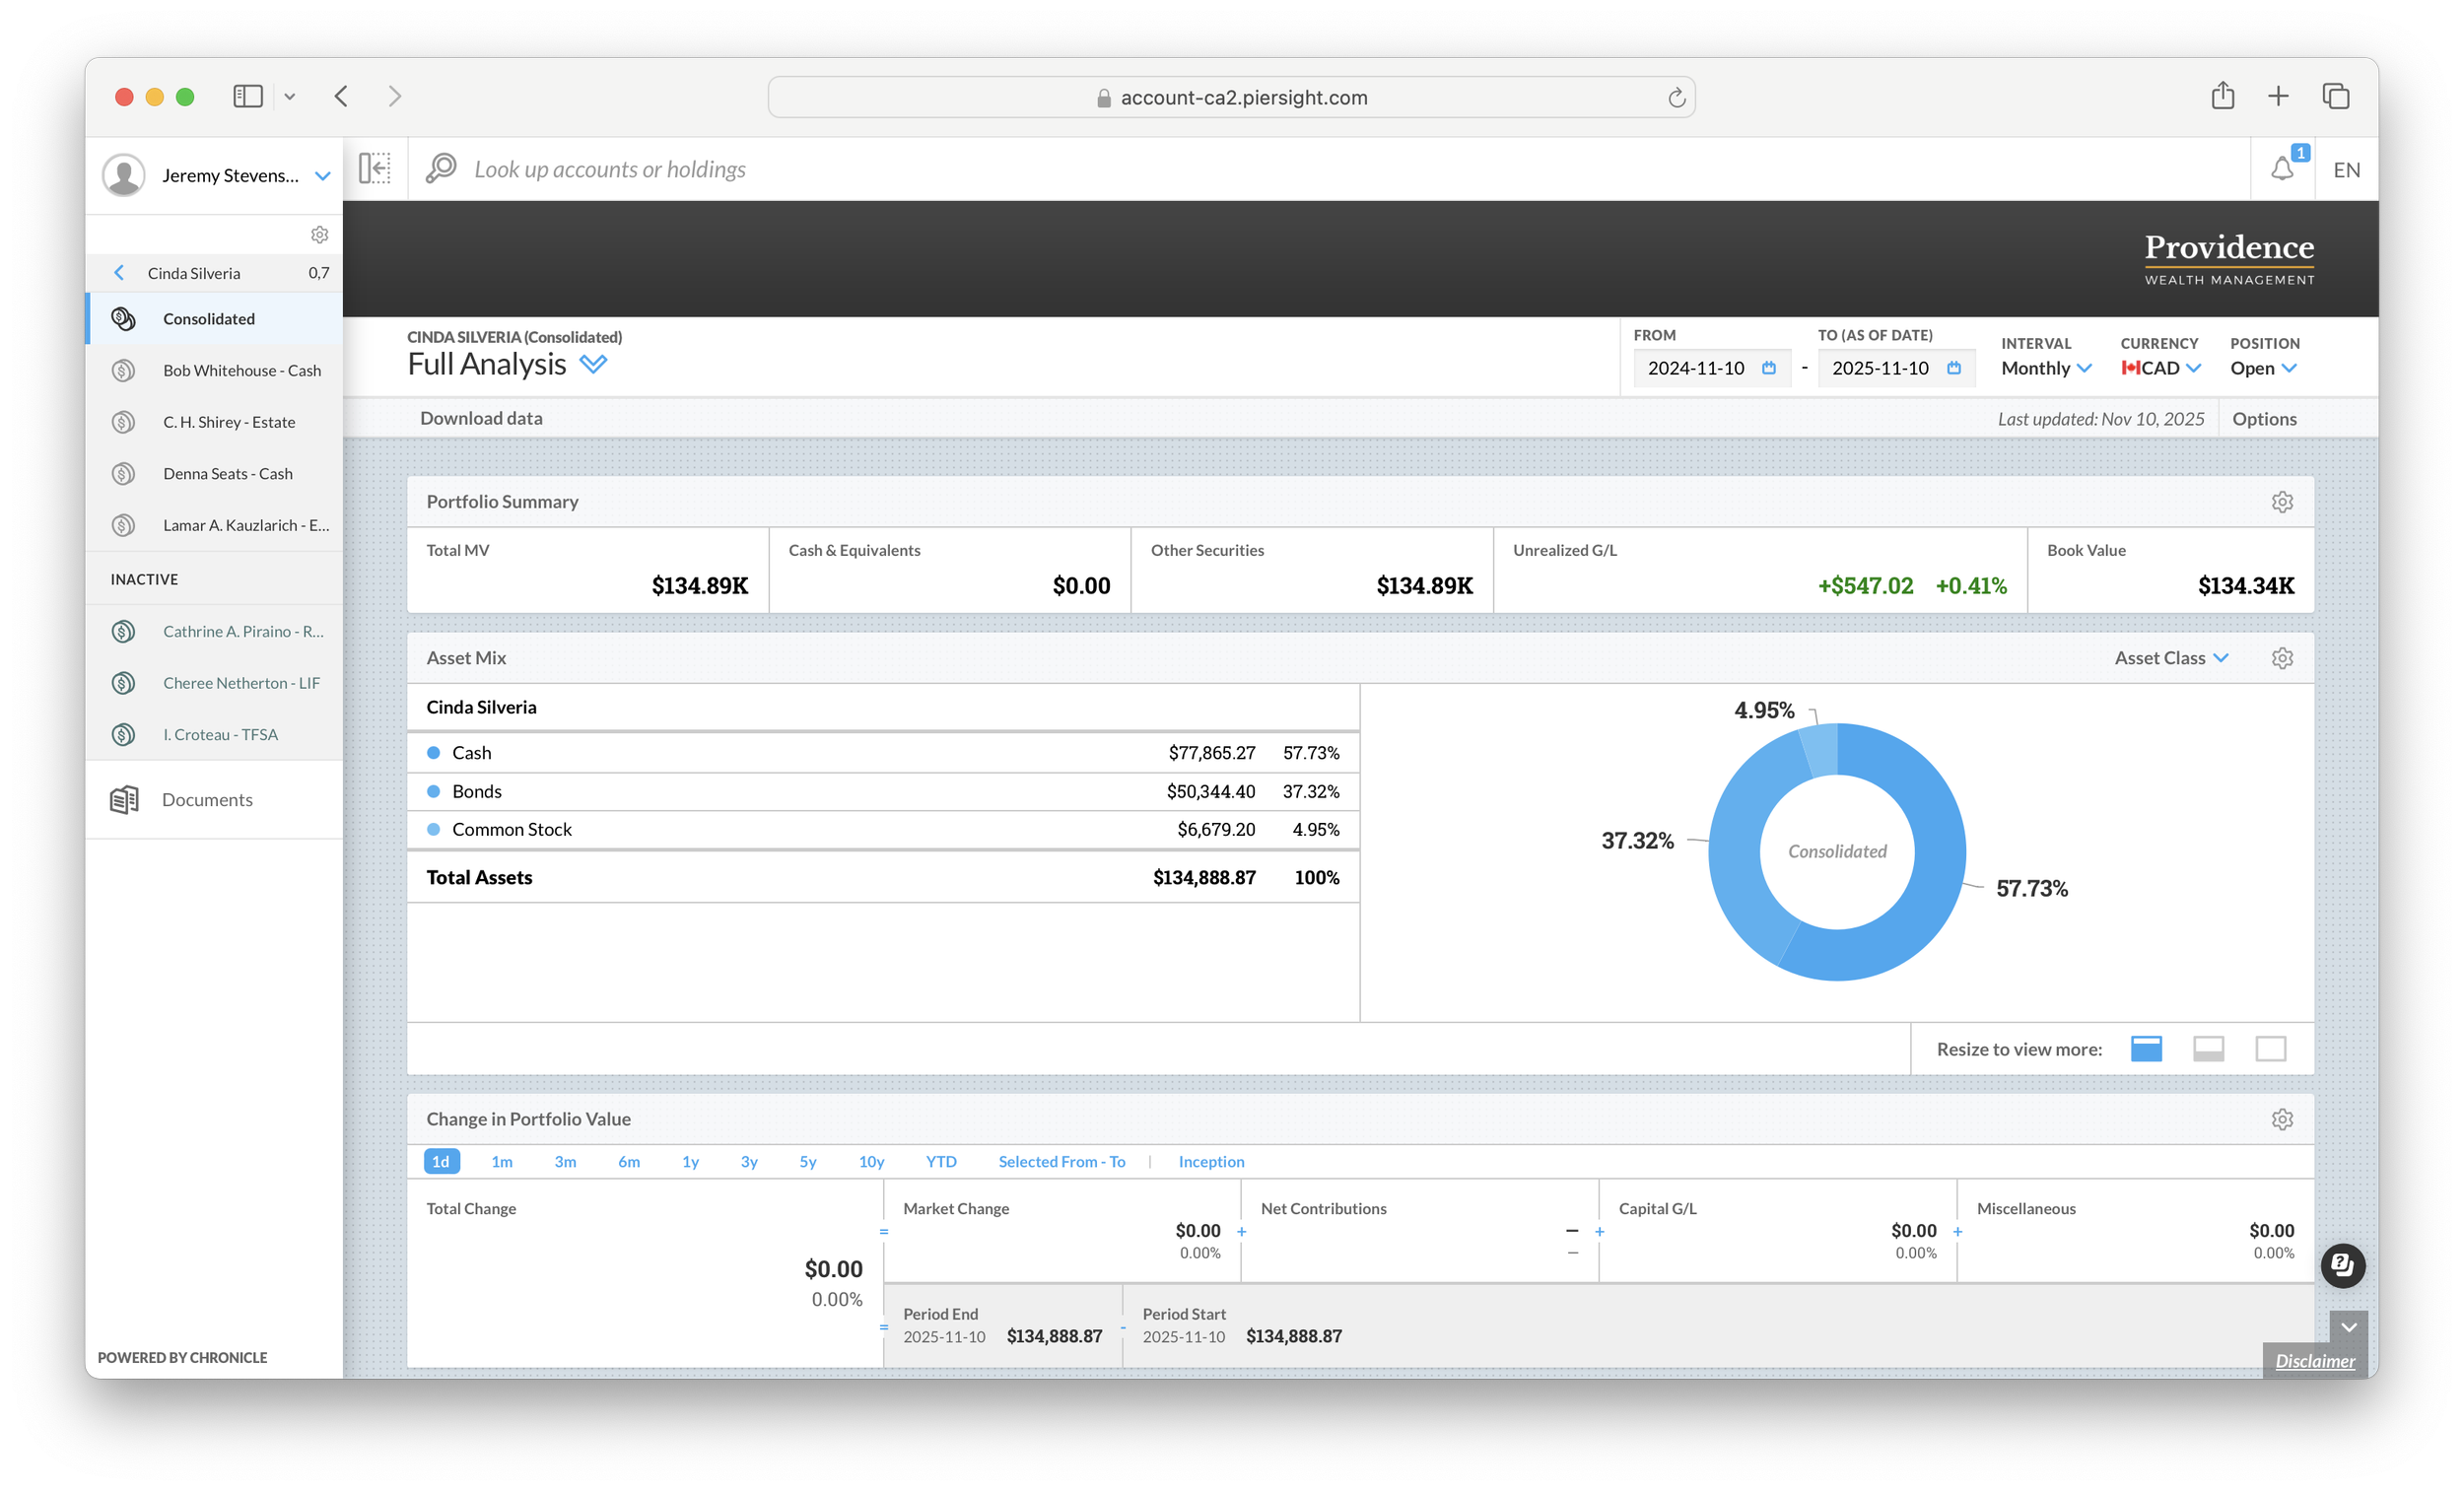Open the Options button
Screen dimensions: 2464x1491
2263,419
